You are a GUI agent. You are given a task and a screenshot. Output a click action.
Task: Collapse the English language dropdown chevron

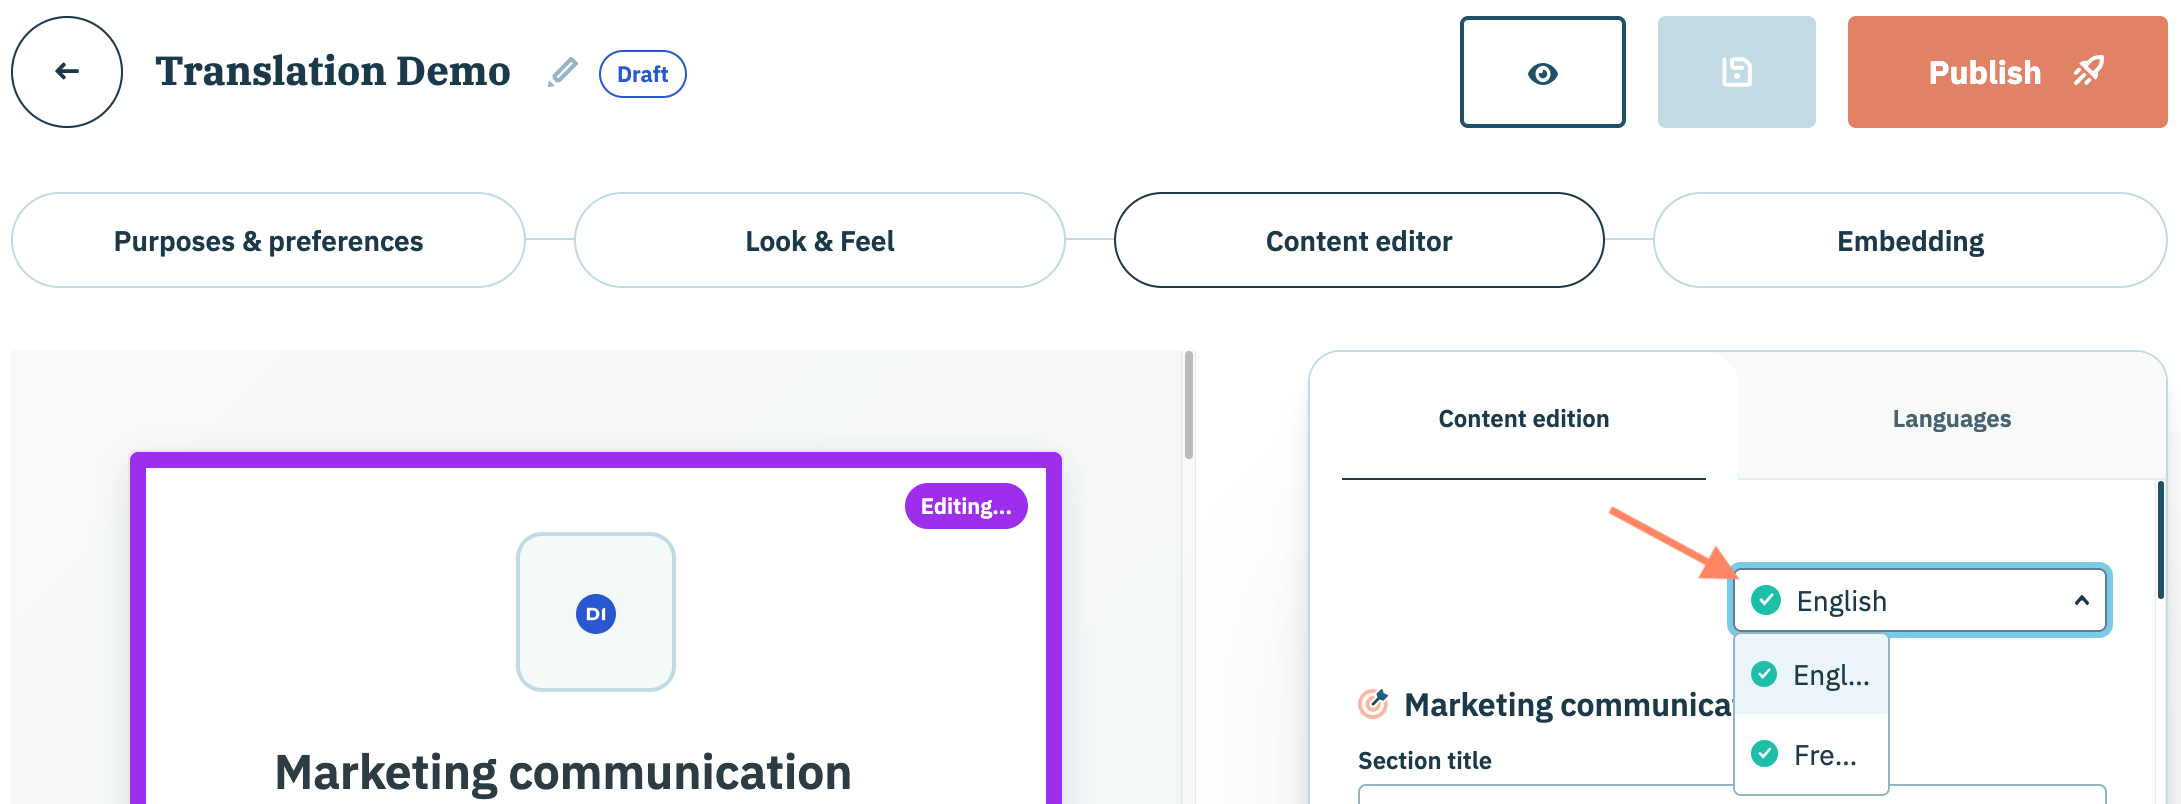2081,601
